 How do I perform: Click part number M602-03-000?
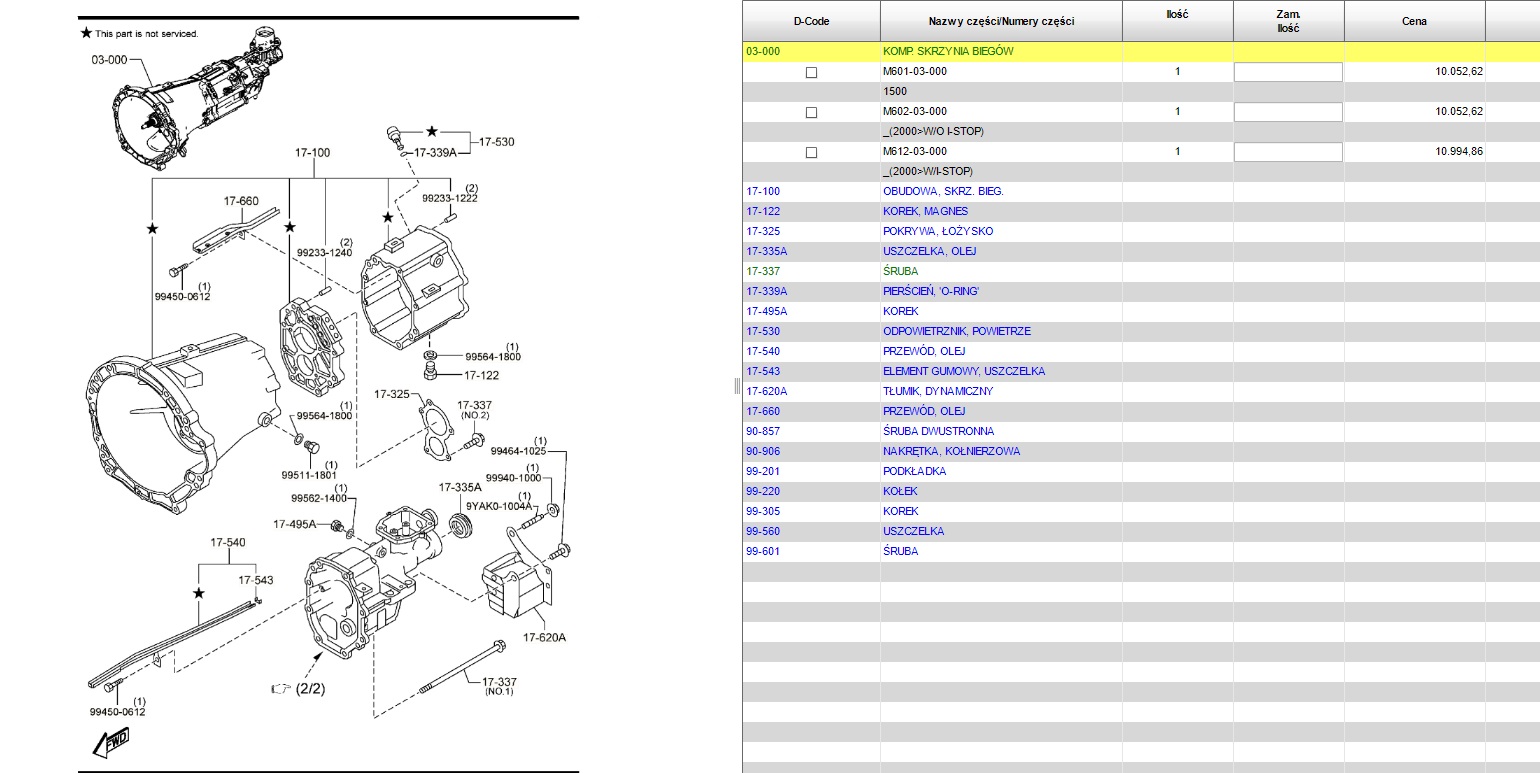pyautogui.click(x=915, y=111)
